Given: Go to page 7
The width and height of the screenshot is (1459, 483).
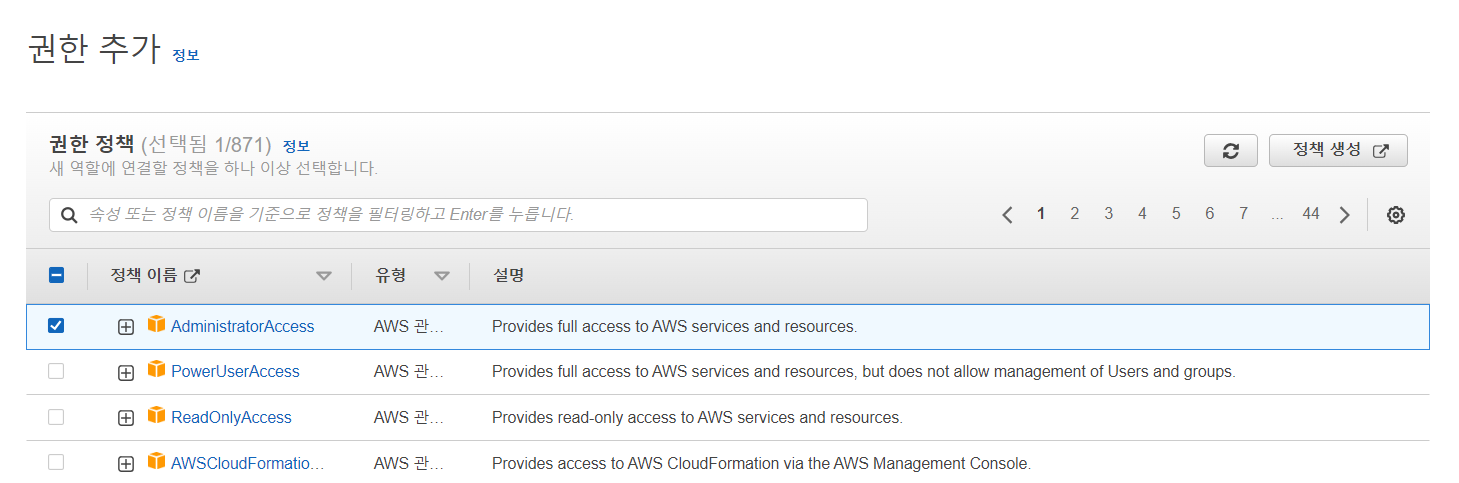Looking at the screenshot, I should tap(1243, 213).
